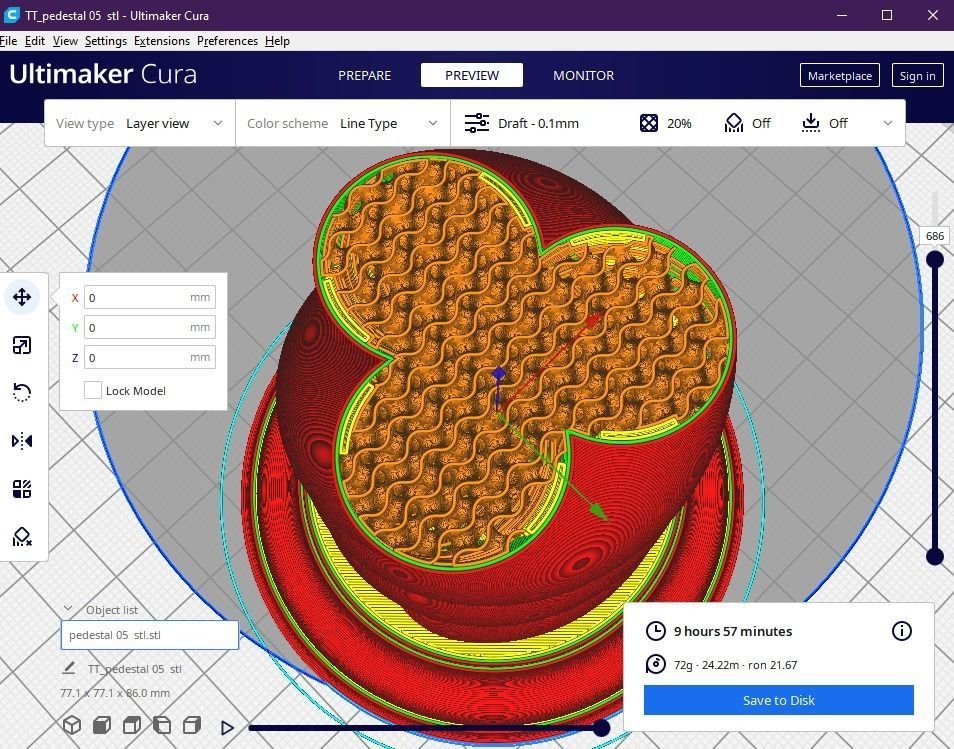The width and height of the screenshot is (954, 749).
Task: Switch to left side view icon
Action: (162, 725)
